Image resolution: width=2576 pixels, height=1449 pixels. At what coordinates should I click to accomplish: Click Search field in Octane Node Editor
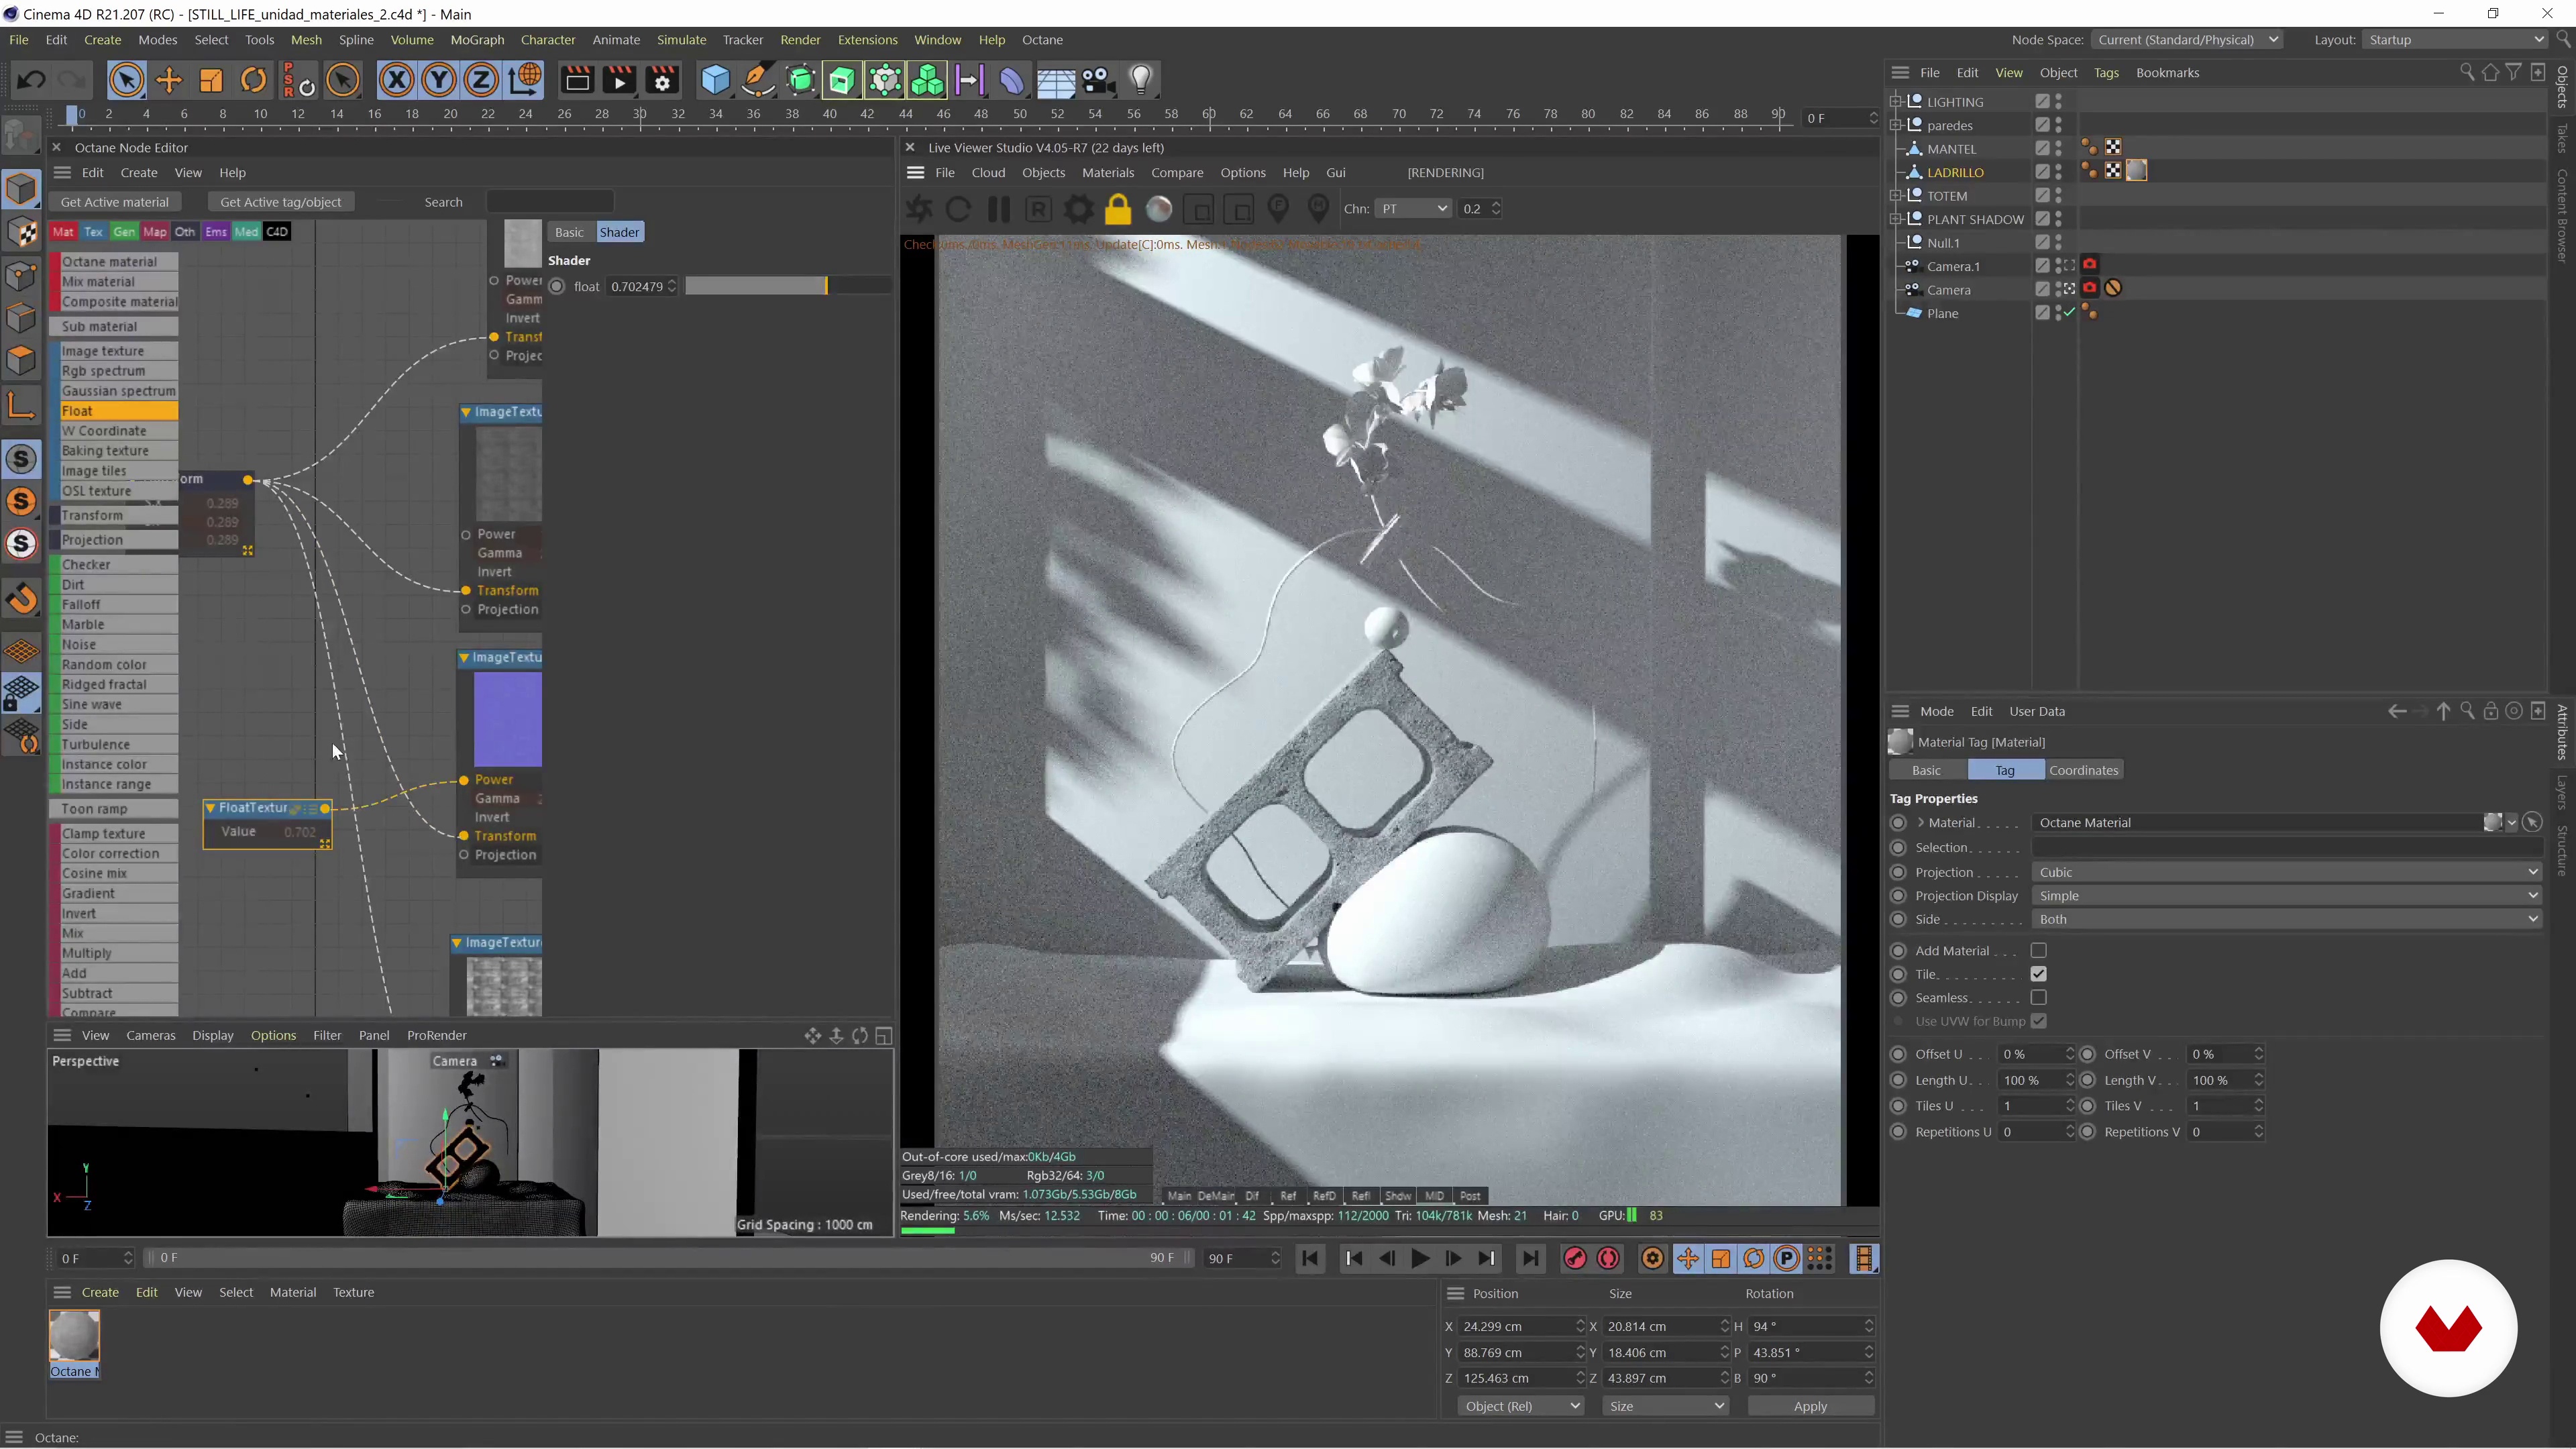550,202
